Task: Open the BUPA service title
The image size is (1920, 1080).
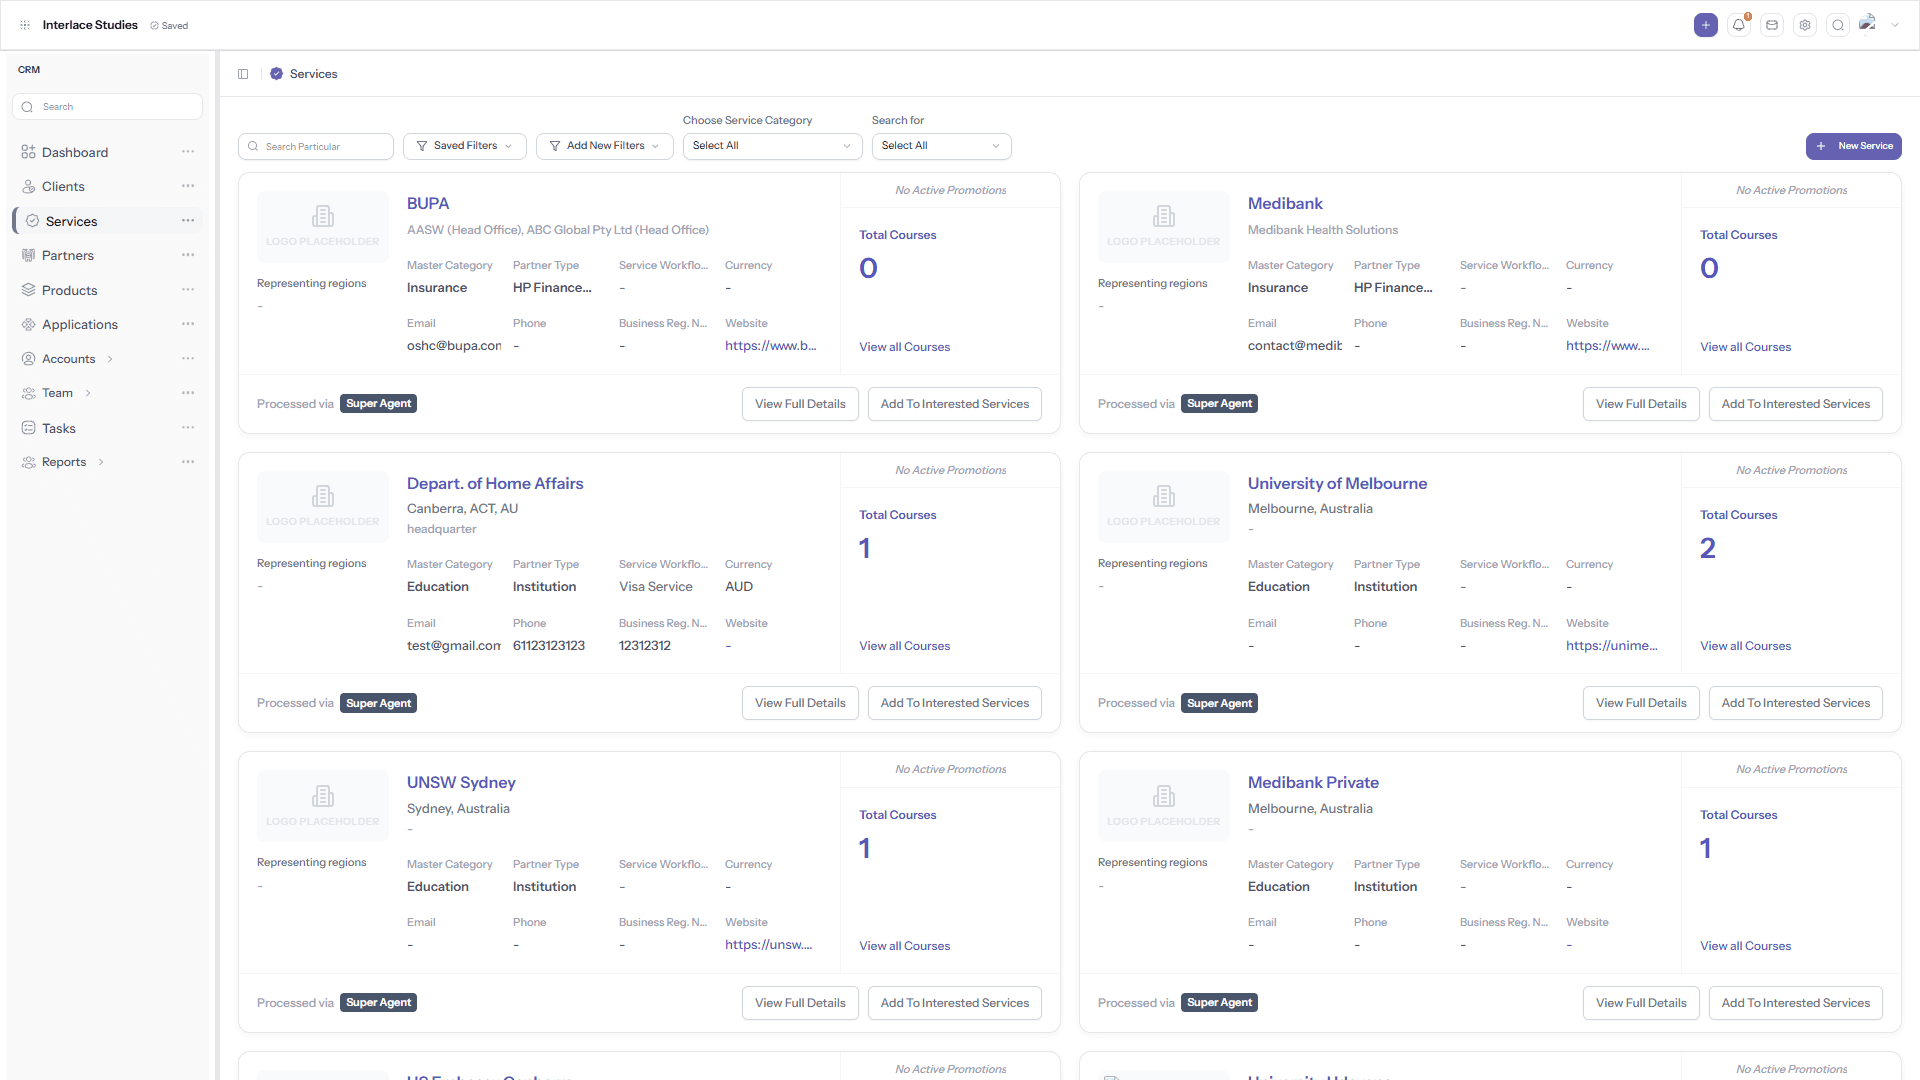Action: tap(428, 204)
